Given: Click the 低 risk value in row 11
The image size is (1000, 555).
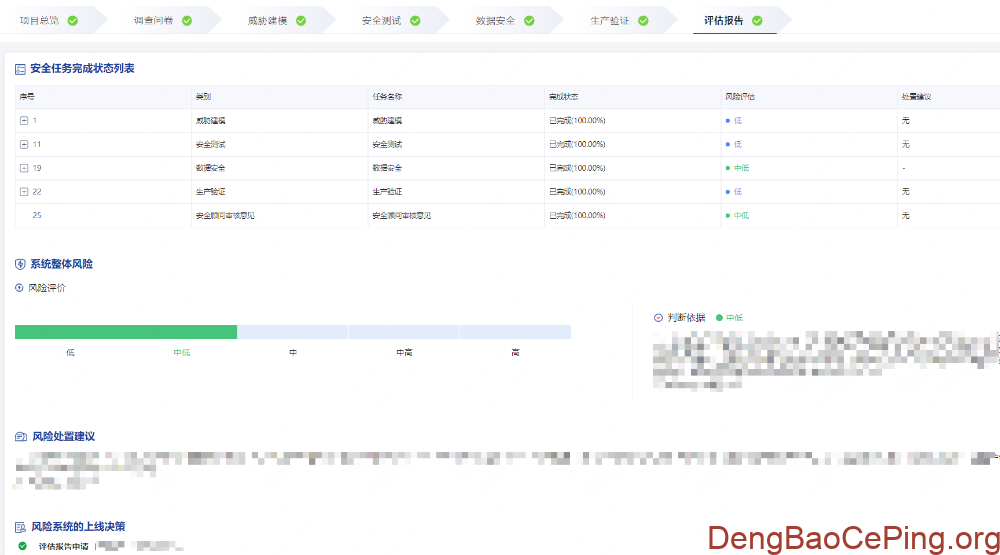Looking at the screenshot, I should (738, 144).
